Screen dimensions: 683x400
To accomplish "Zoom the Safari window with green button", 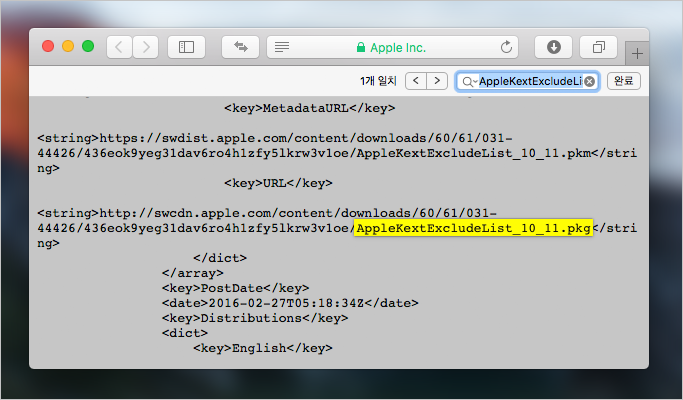I will tap(88, 46).
